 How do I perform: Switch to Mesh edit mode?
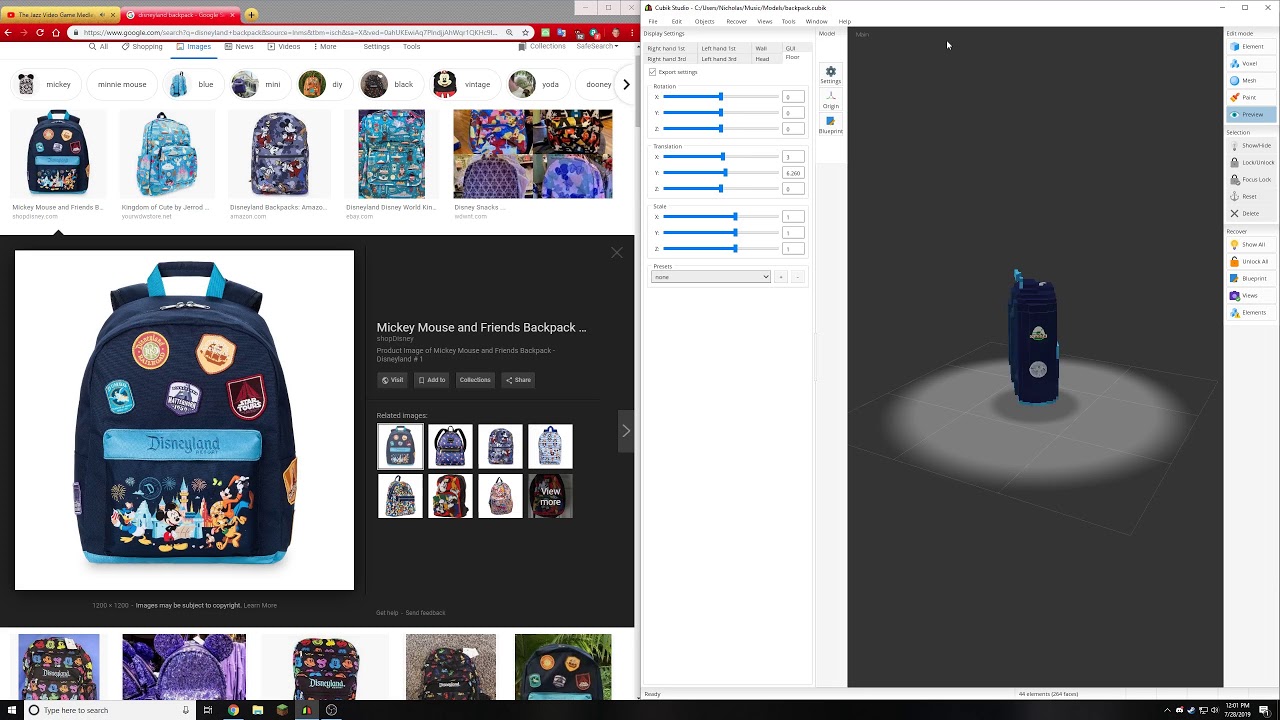pyautogui.click(x=1251, y=81)
